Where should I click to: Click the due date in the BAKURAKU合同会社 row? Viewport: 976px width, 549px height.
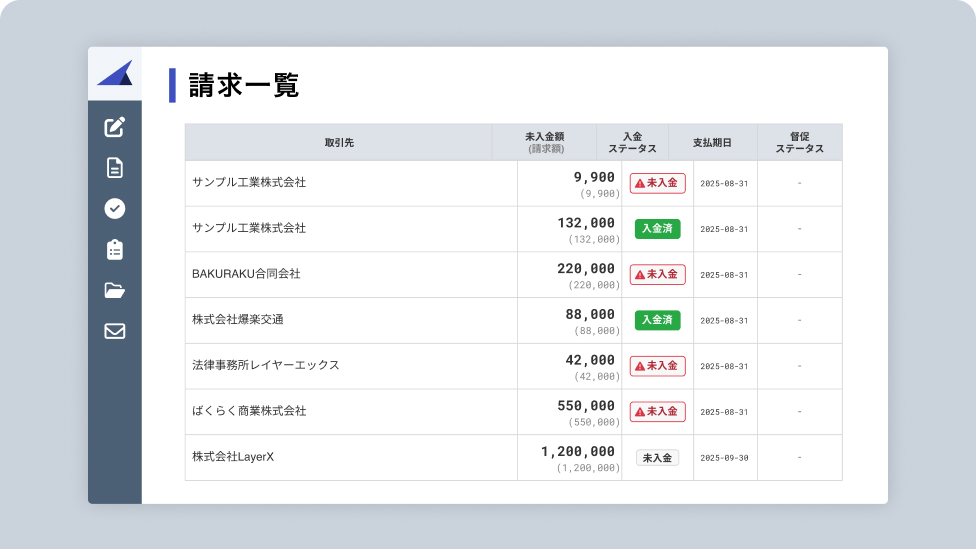tap(725, 274)
